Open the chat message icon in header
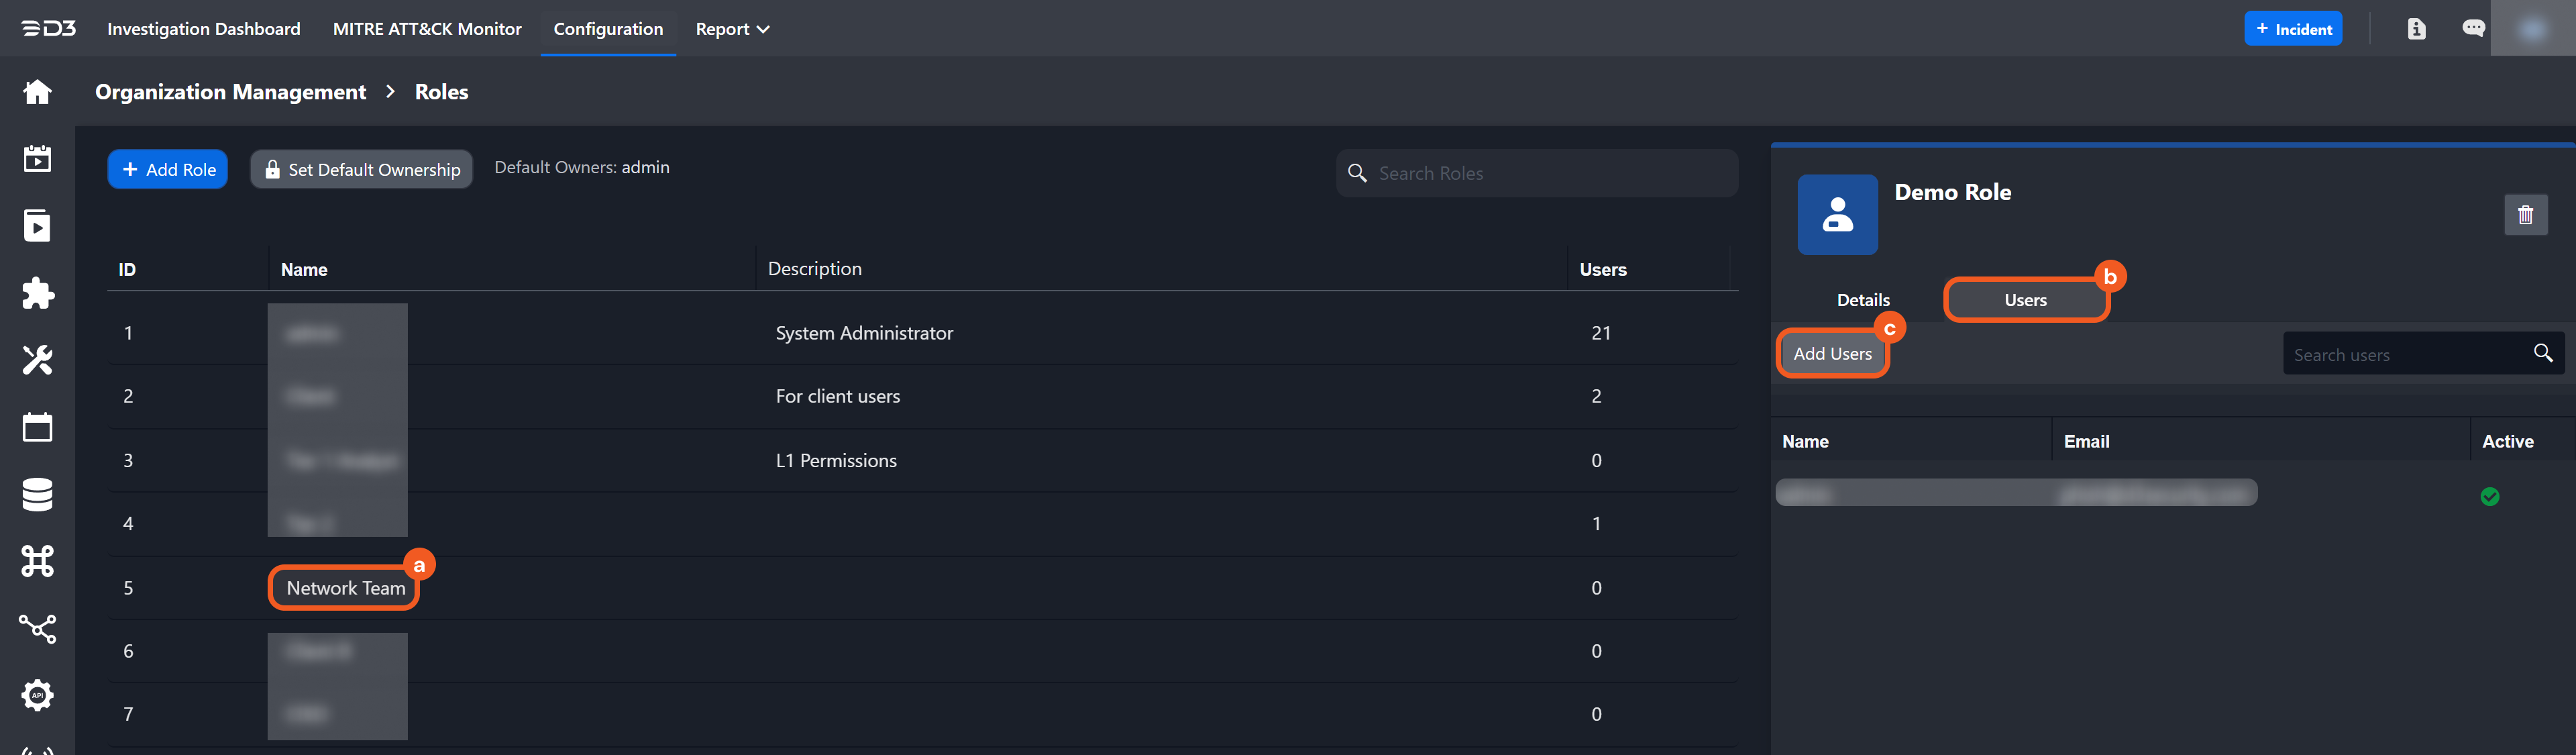Screen dimensions: 2576x755 coord(2473,29)
